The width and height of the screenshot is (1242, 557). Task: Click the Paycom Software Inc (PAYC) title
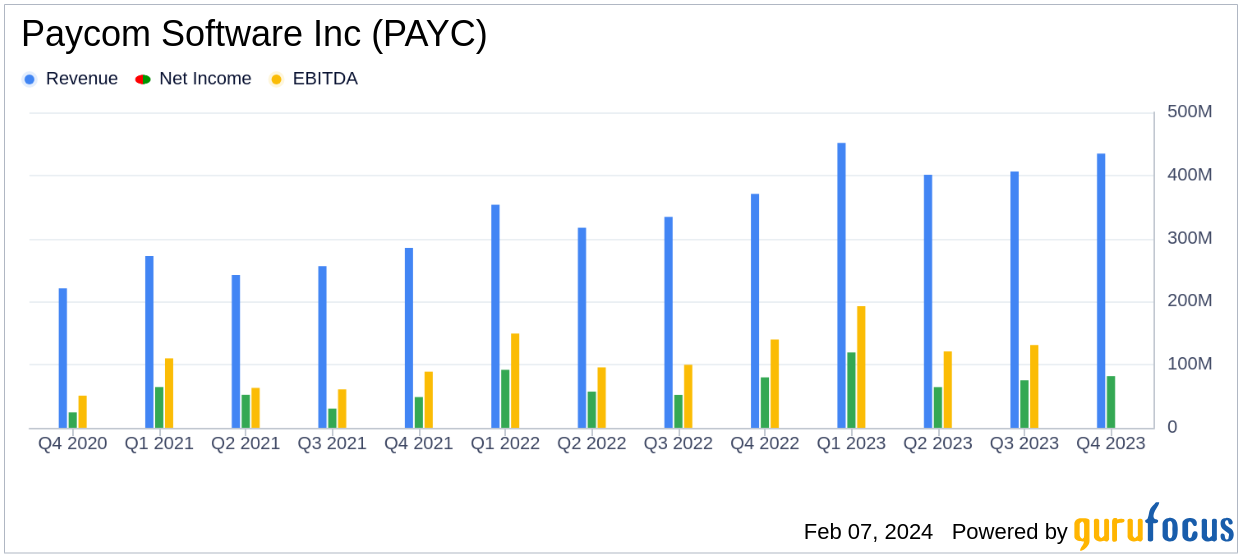coord(254,34)
